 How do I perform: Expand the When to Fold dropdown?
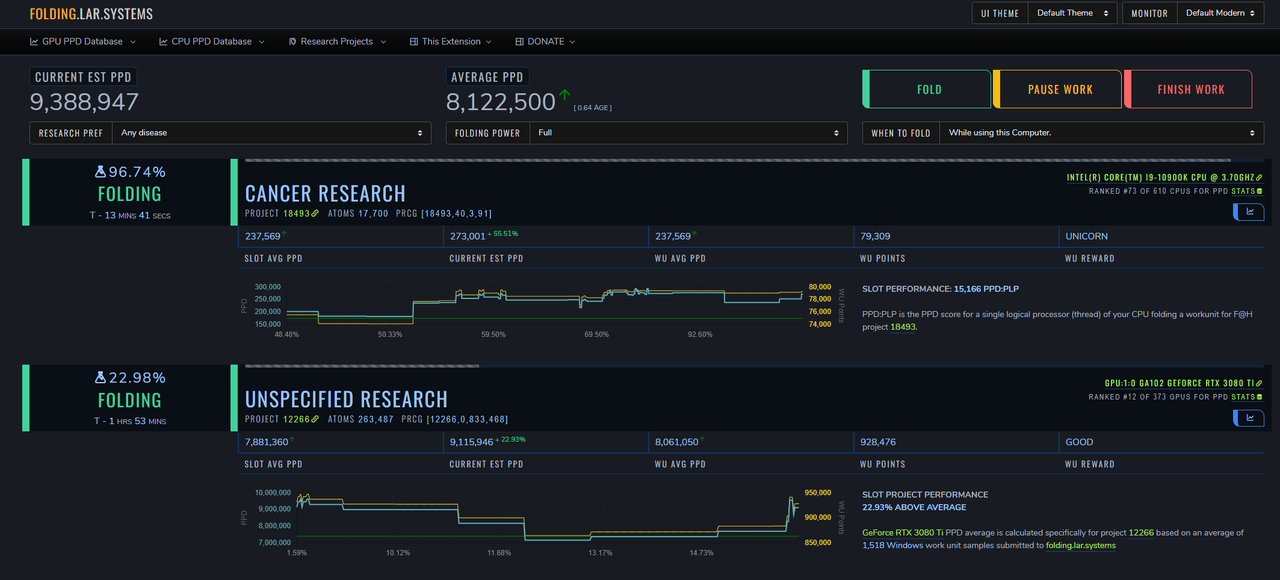tap(1101, 133)
